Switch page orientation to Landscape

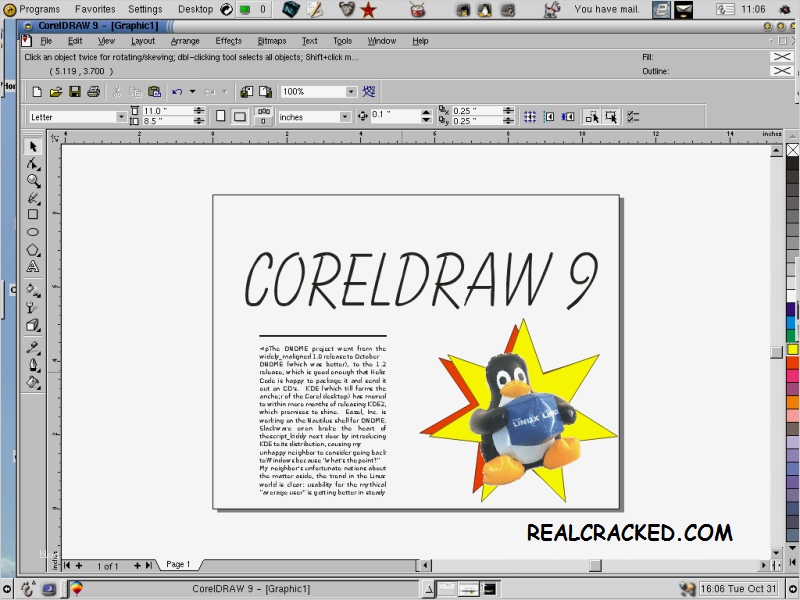[x=239, y=116]
